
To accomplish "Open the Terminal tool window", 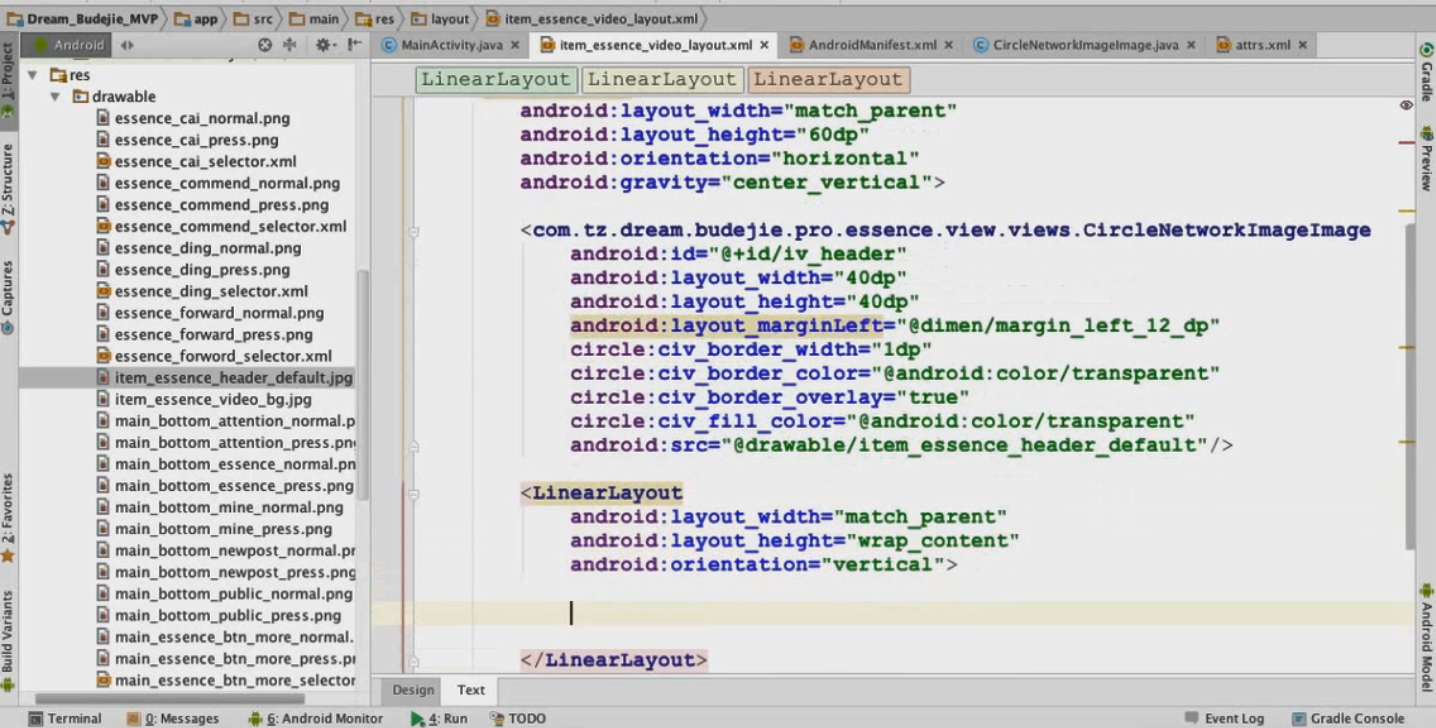I will 65,718.
